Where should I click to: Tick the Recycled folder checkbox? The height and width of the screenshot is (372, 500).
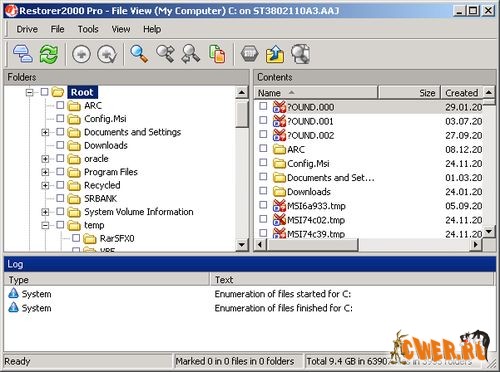[60, 185]
